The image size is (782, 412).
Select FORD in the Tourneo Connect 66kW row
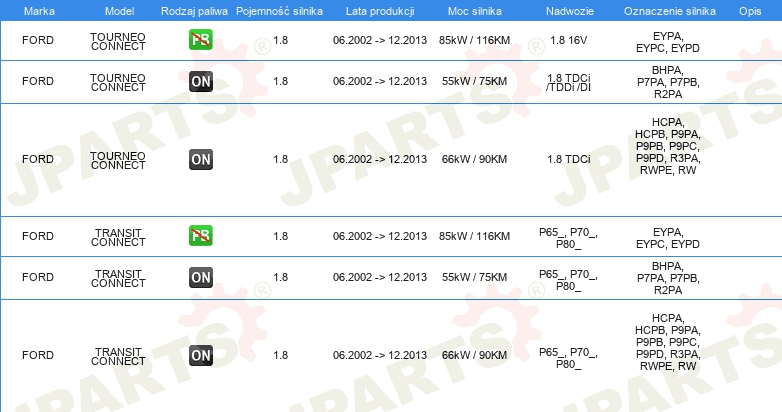pyautogui.click(x=38, y=160)
